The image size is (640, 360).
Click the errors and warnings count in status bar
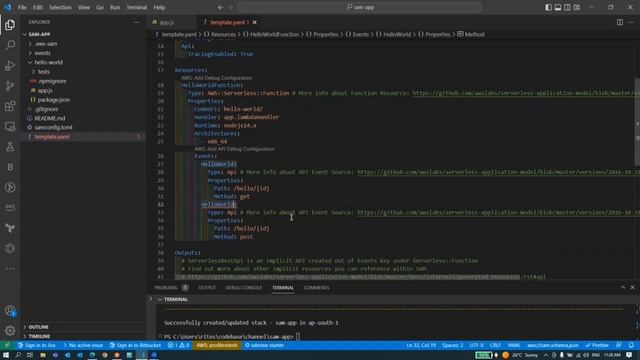pyautogui.click(x=178, y=345)
